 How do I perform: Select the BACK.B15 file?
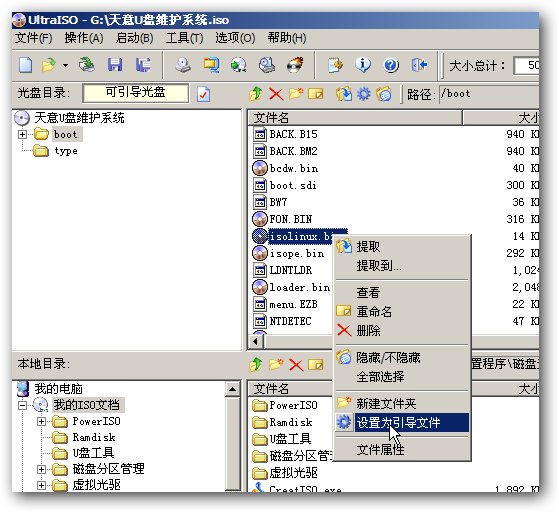[x=293, y=134]
